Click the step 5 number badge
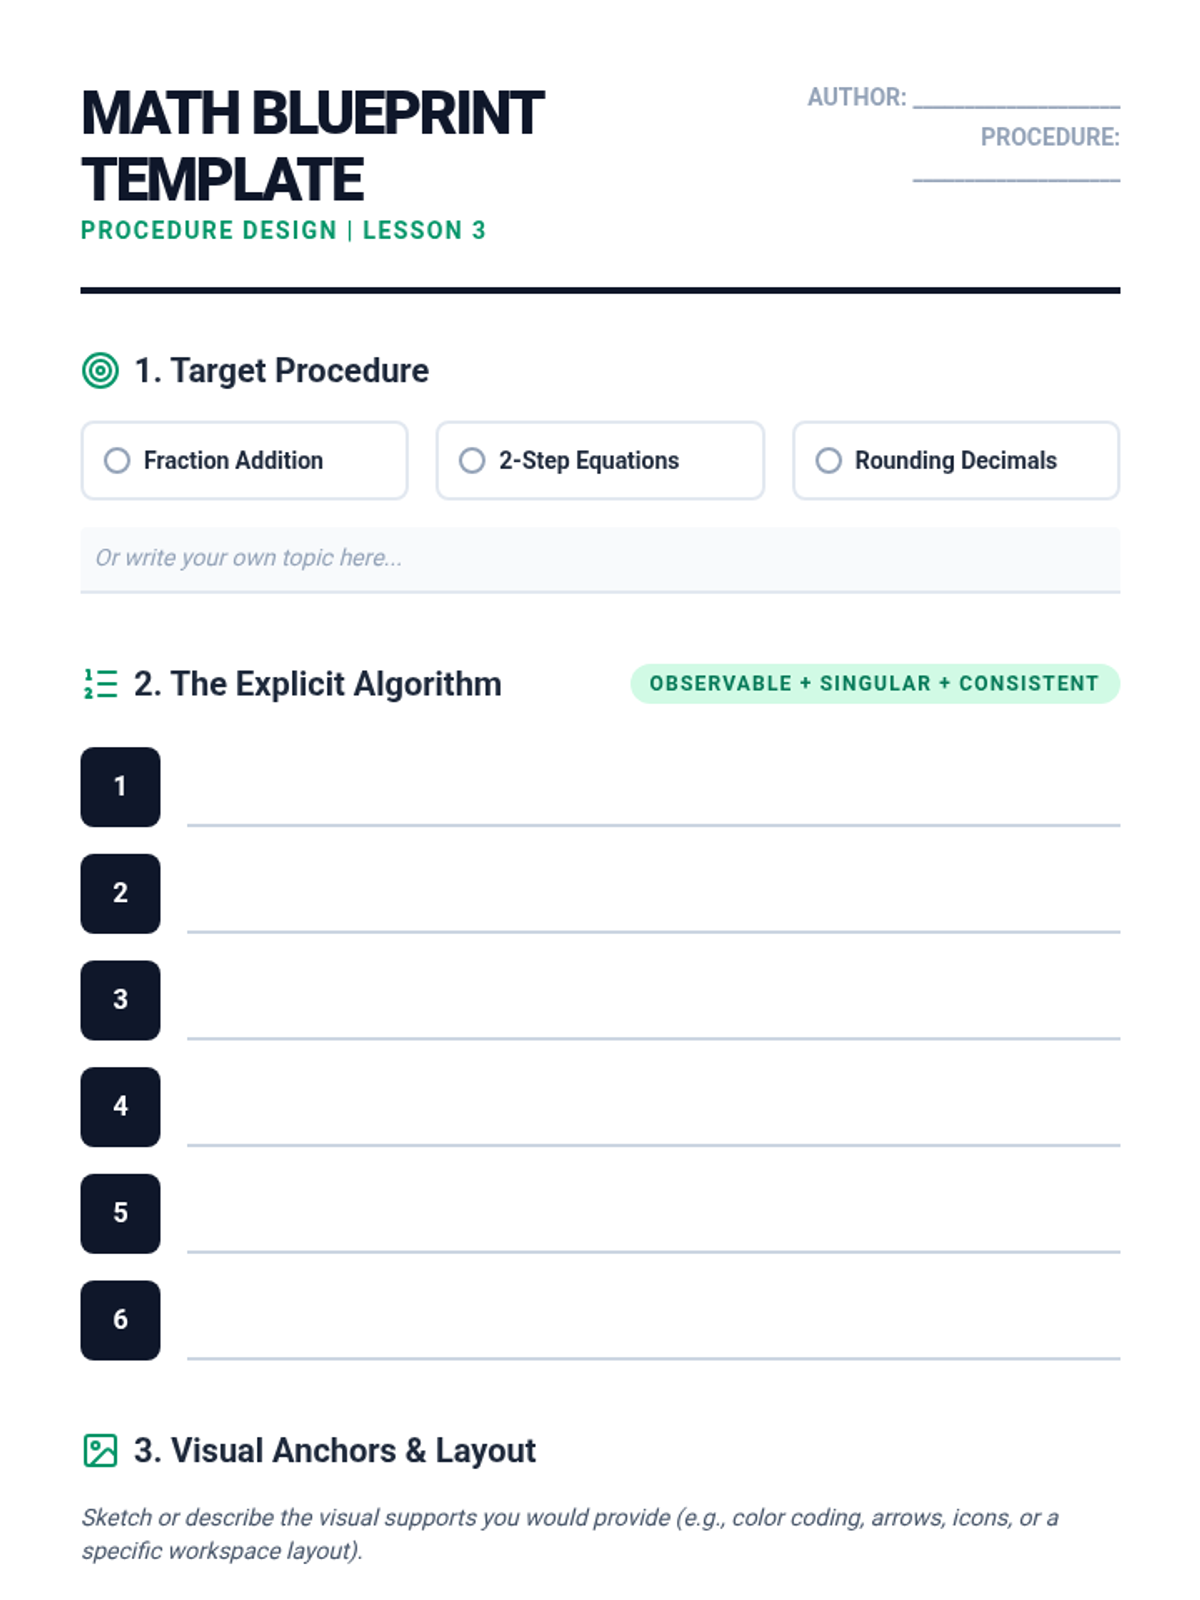Viewport: 1200px width, 1600px height. pyautogui.click(x=120, y=1213)
